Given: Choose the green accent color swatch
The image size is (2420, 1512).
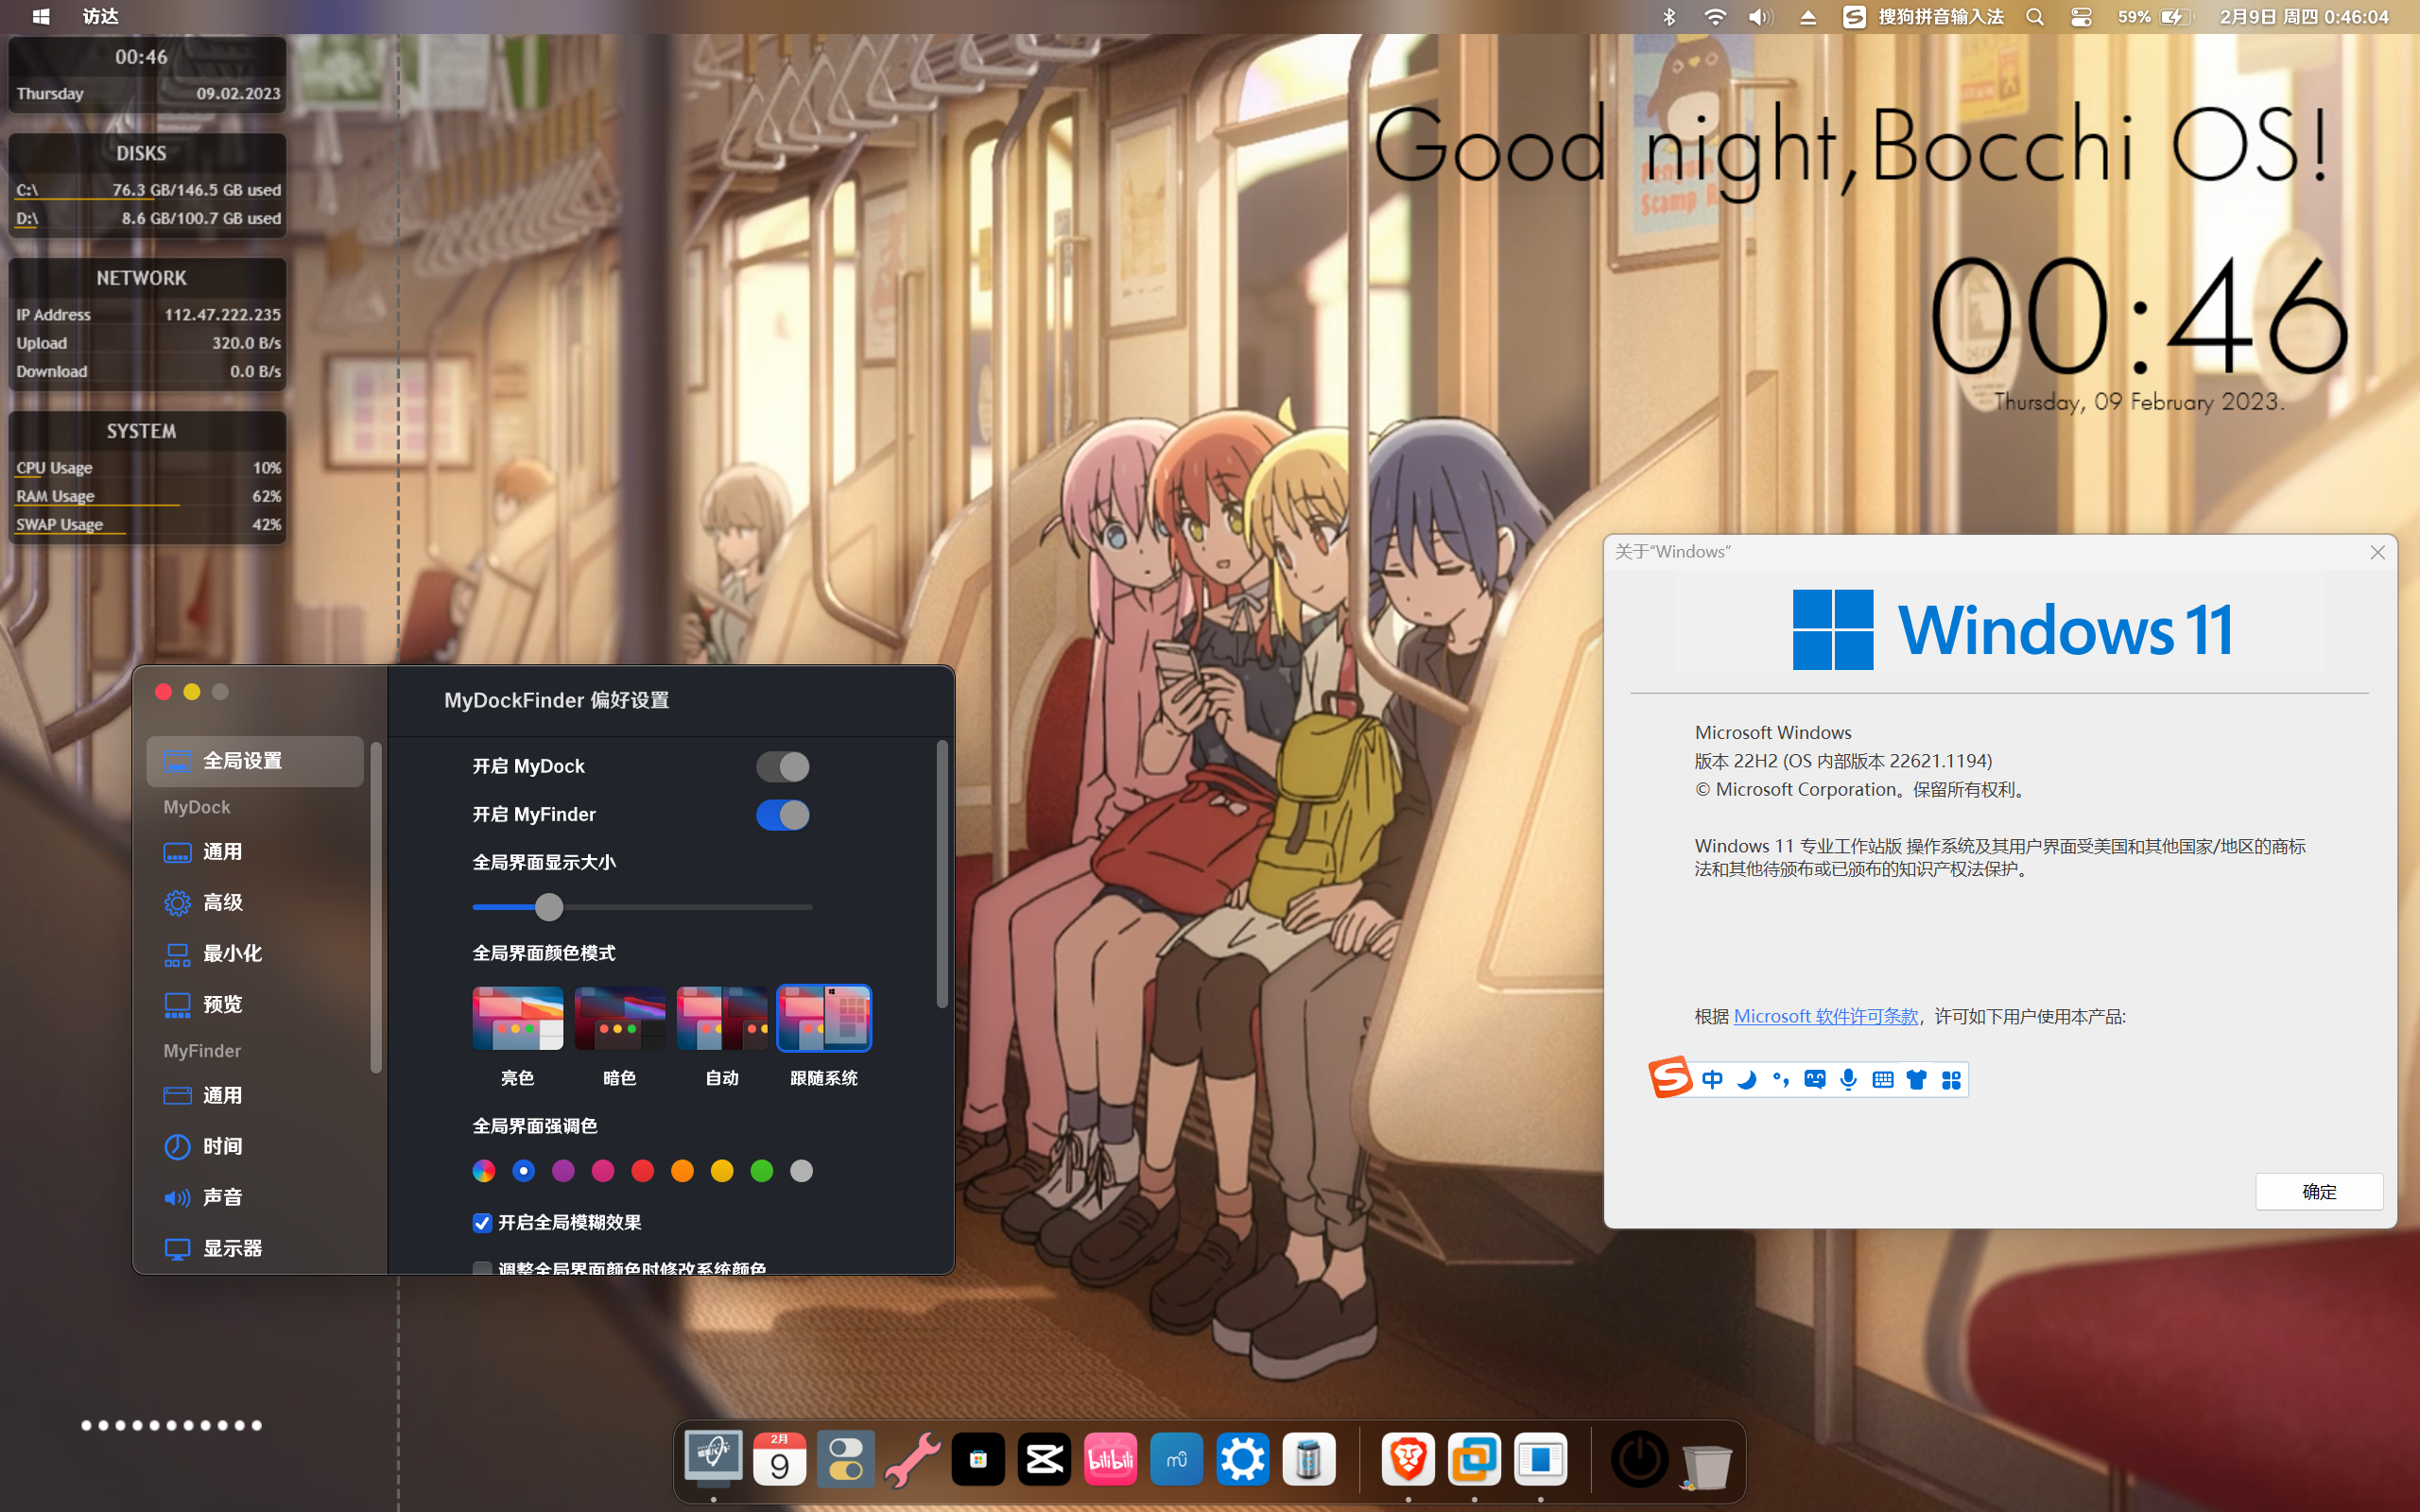Looking at the screenshot, I should (x=761, y=1171).
